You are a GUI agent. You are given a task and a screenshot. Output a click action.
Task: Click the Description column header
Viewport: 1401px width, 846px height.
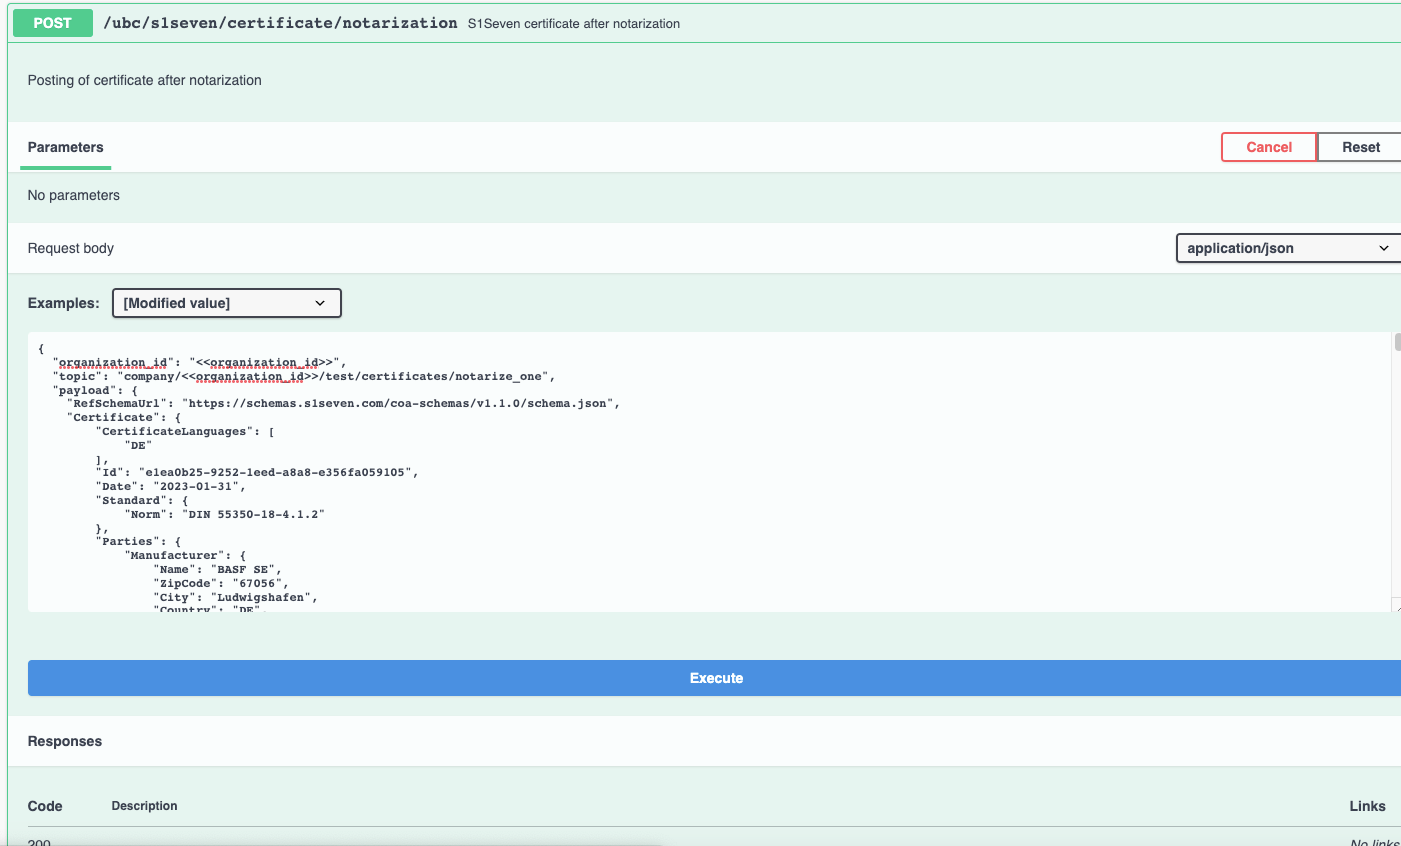click(144, 806)
